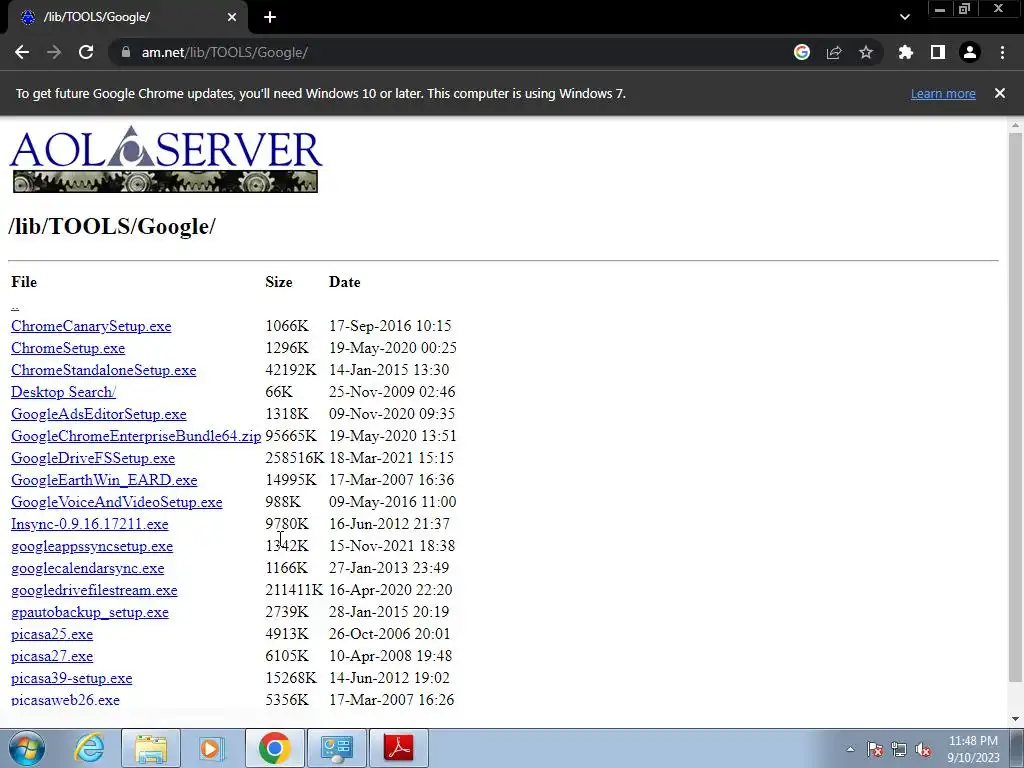Screen dimensions: 1024x768
Task: Download GoogleDriveFSSetup.exe
Action: (x=93, y=458)
